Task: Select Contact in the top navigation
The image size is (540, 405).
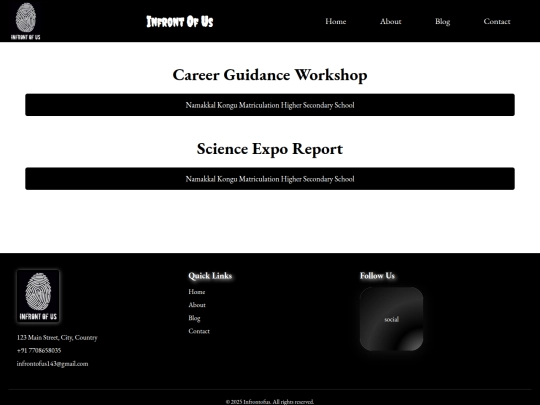Action: pos(497,21)
